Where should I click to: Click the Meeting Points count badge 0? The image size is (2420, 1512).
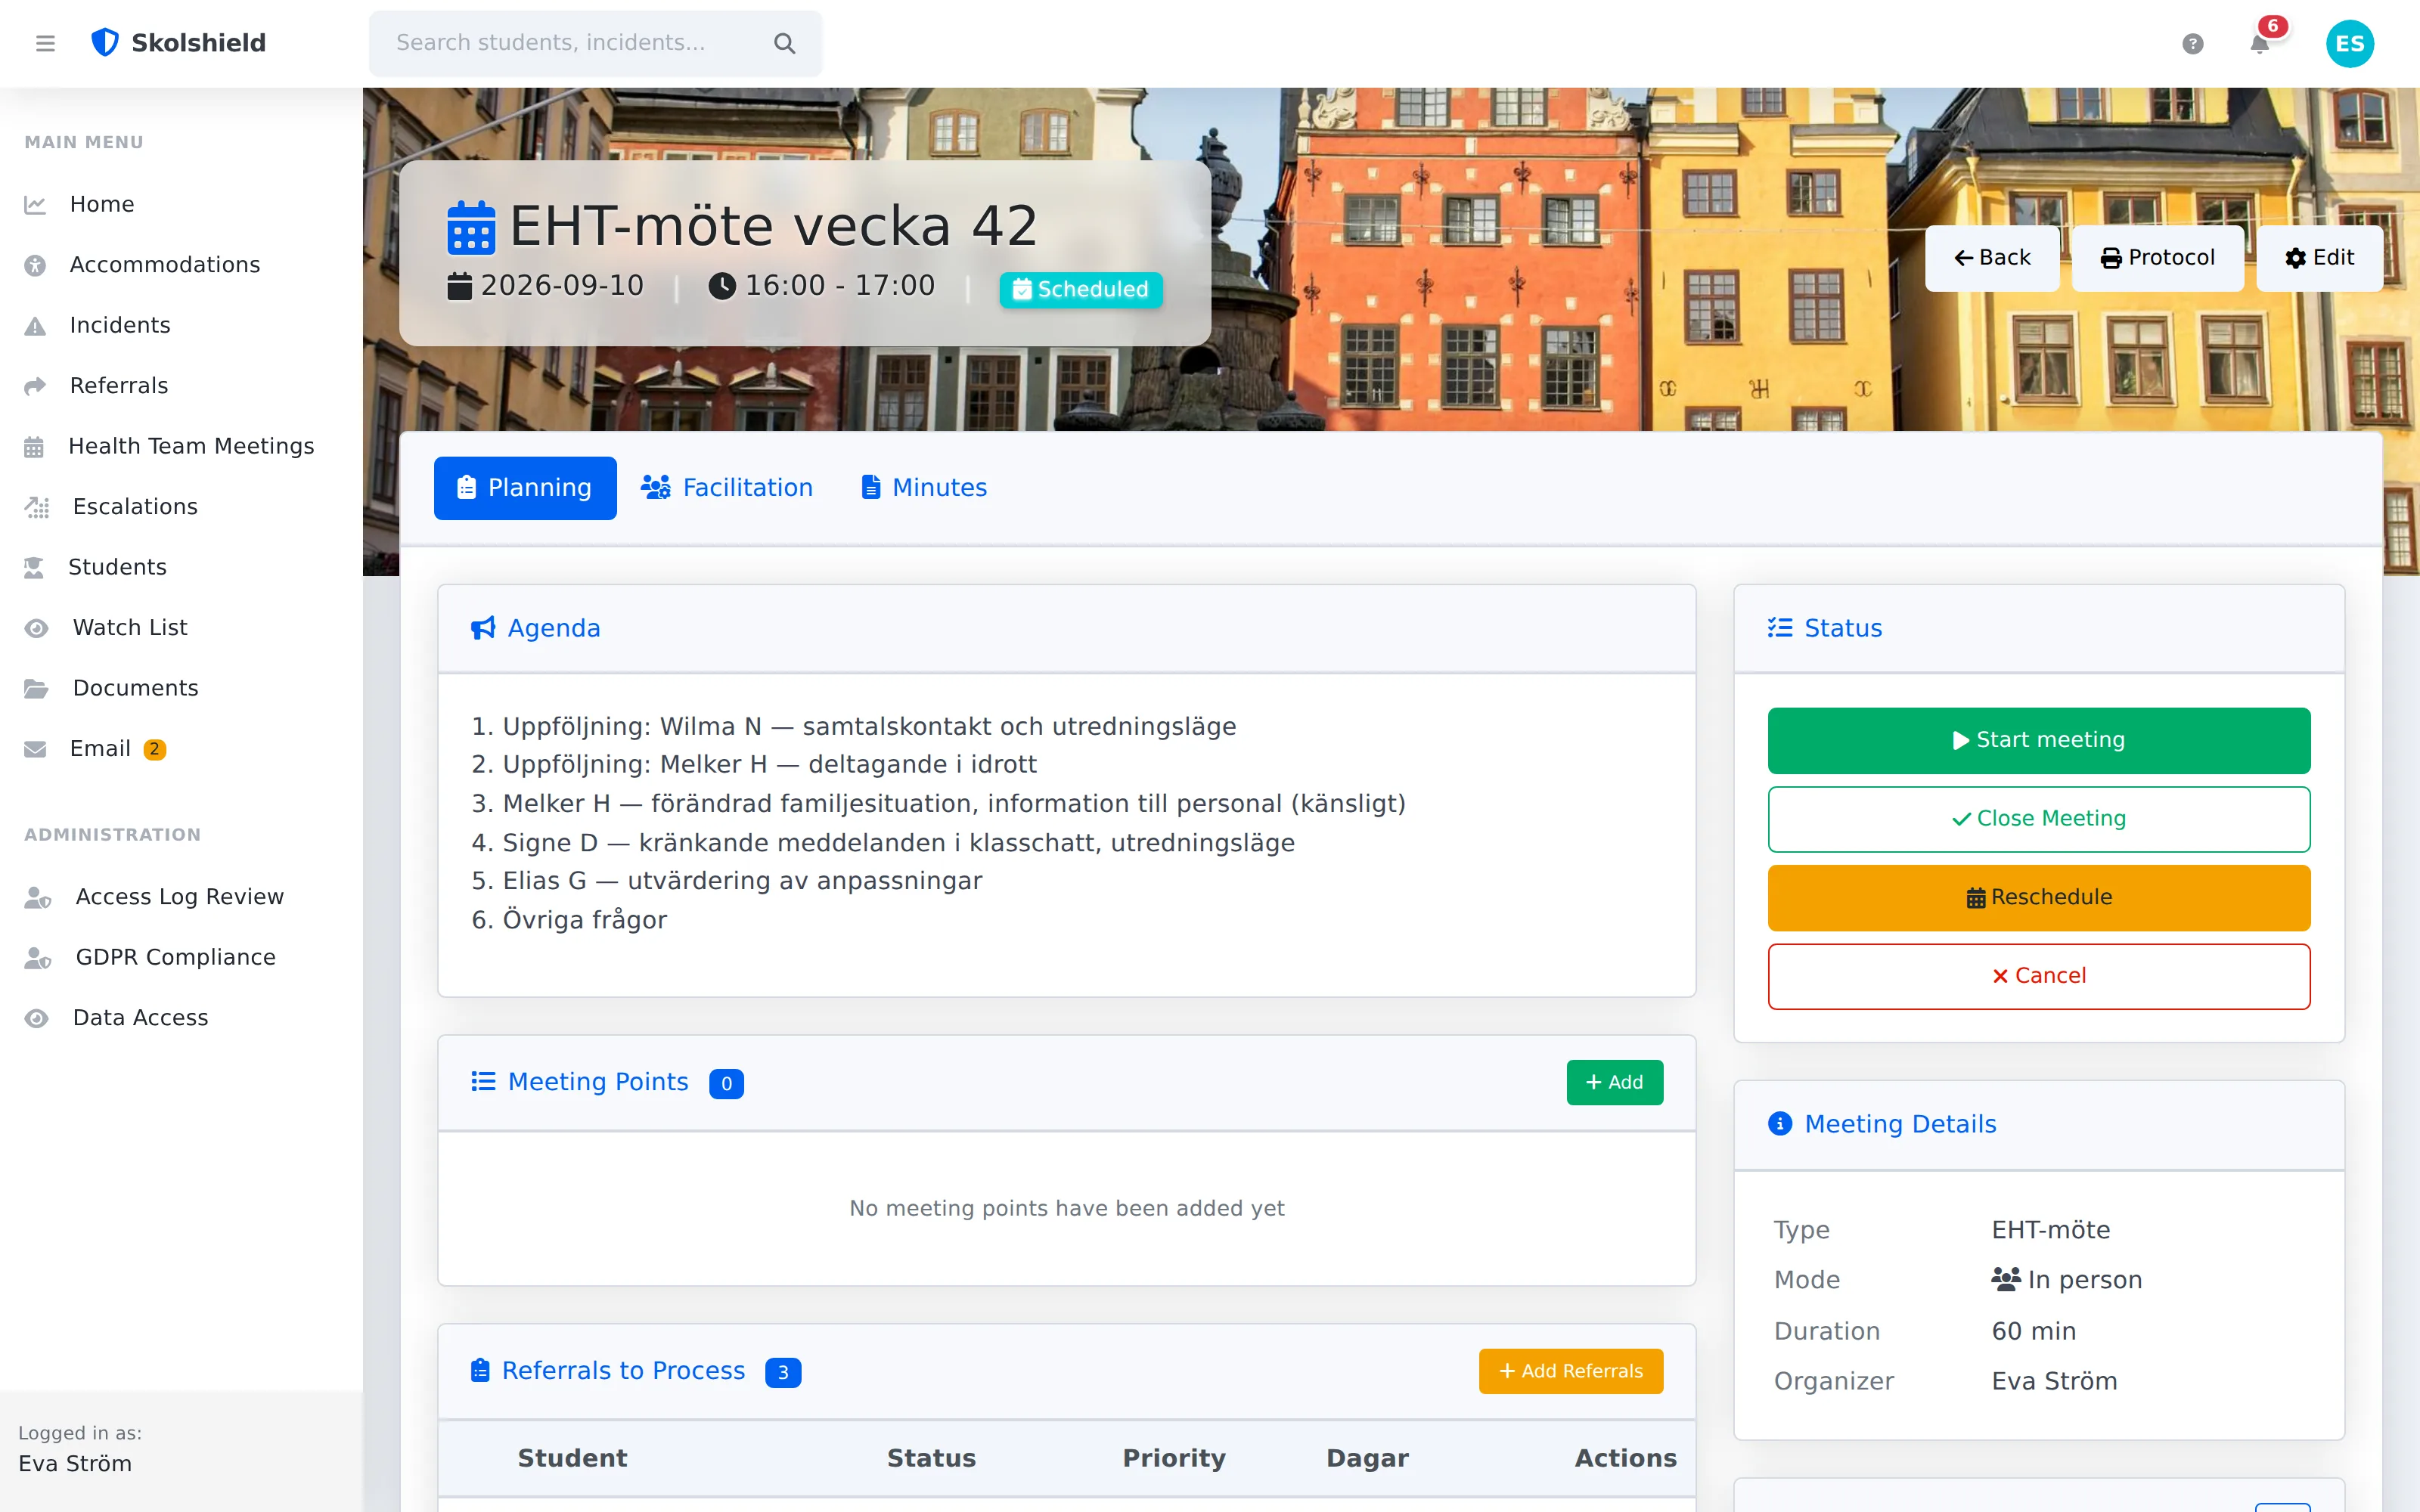pos(726,1083)
